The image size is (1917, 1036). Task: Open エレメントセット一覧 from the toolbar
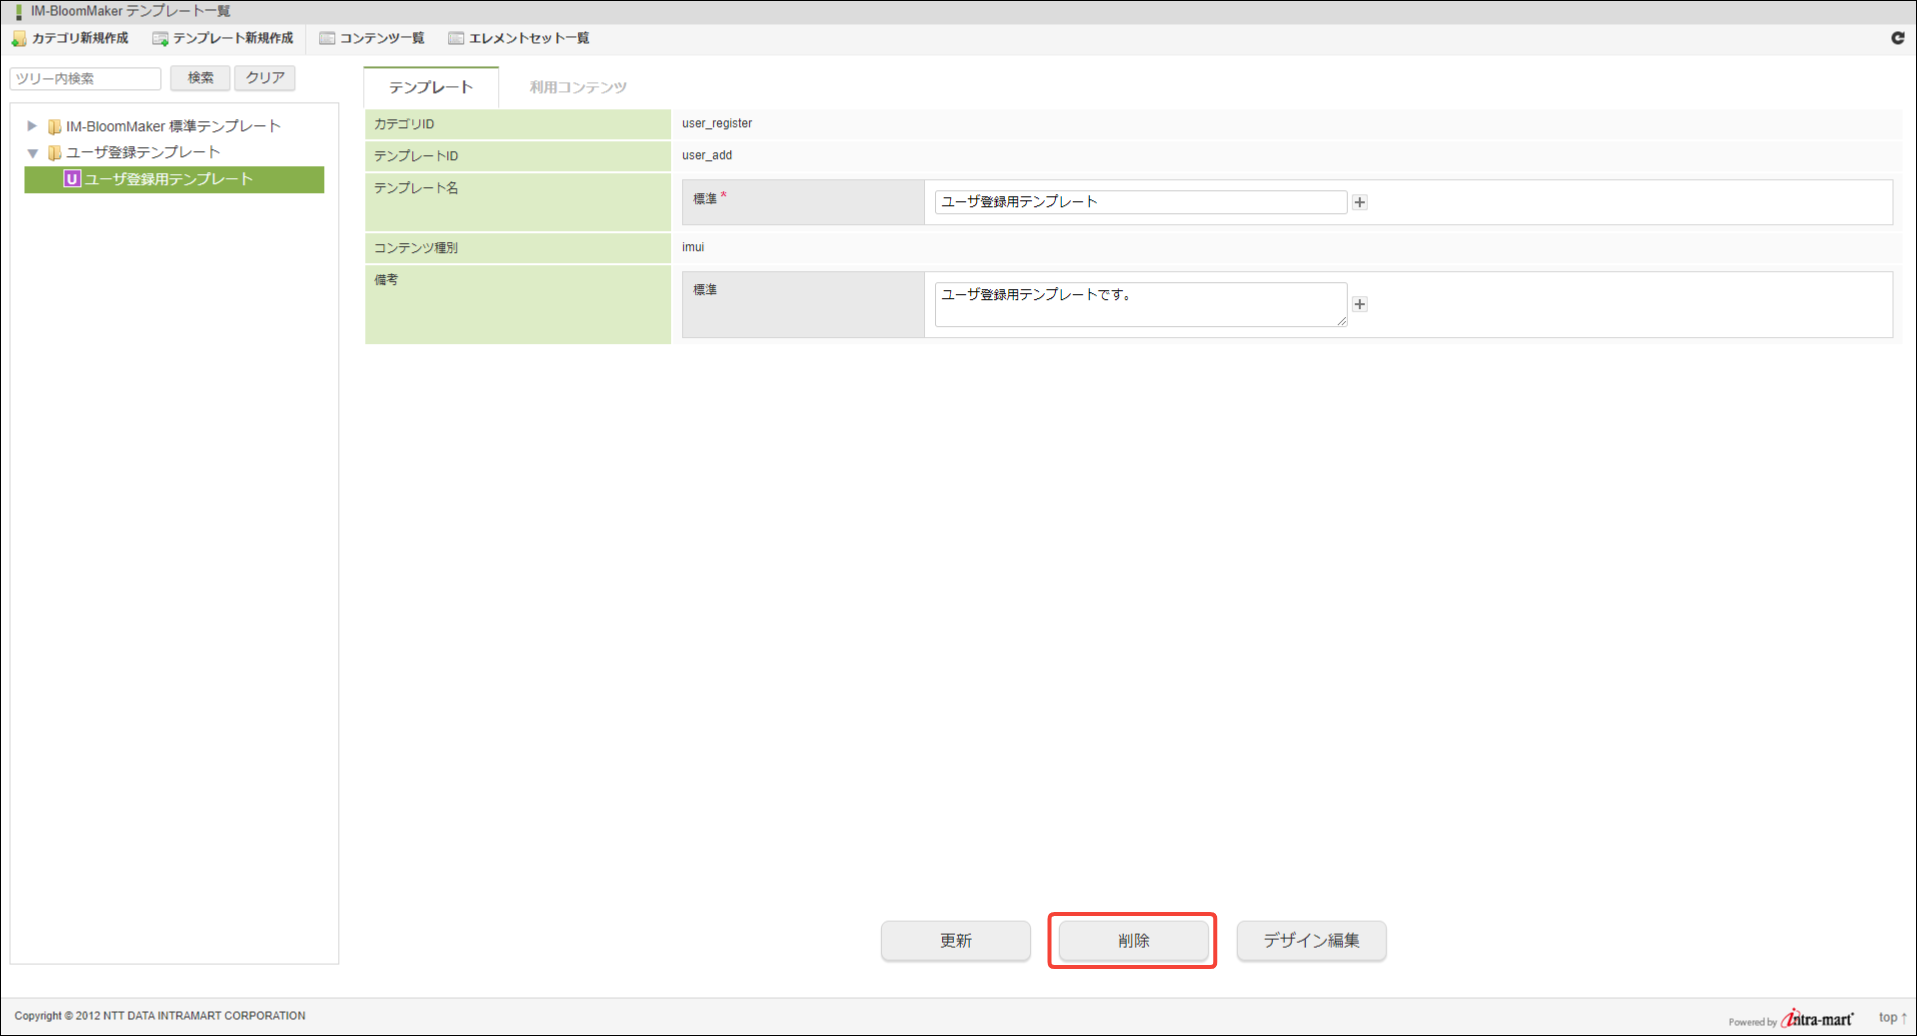pos(519,39)
